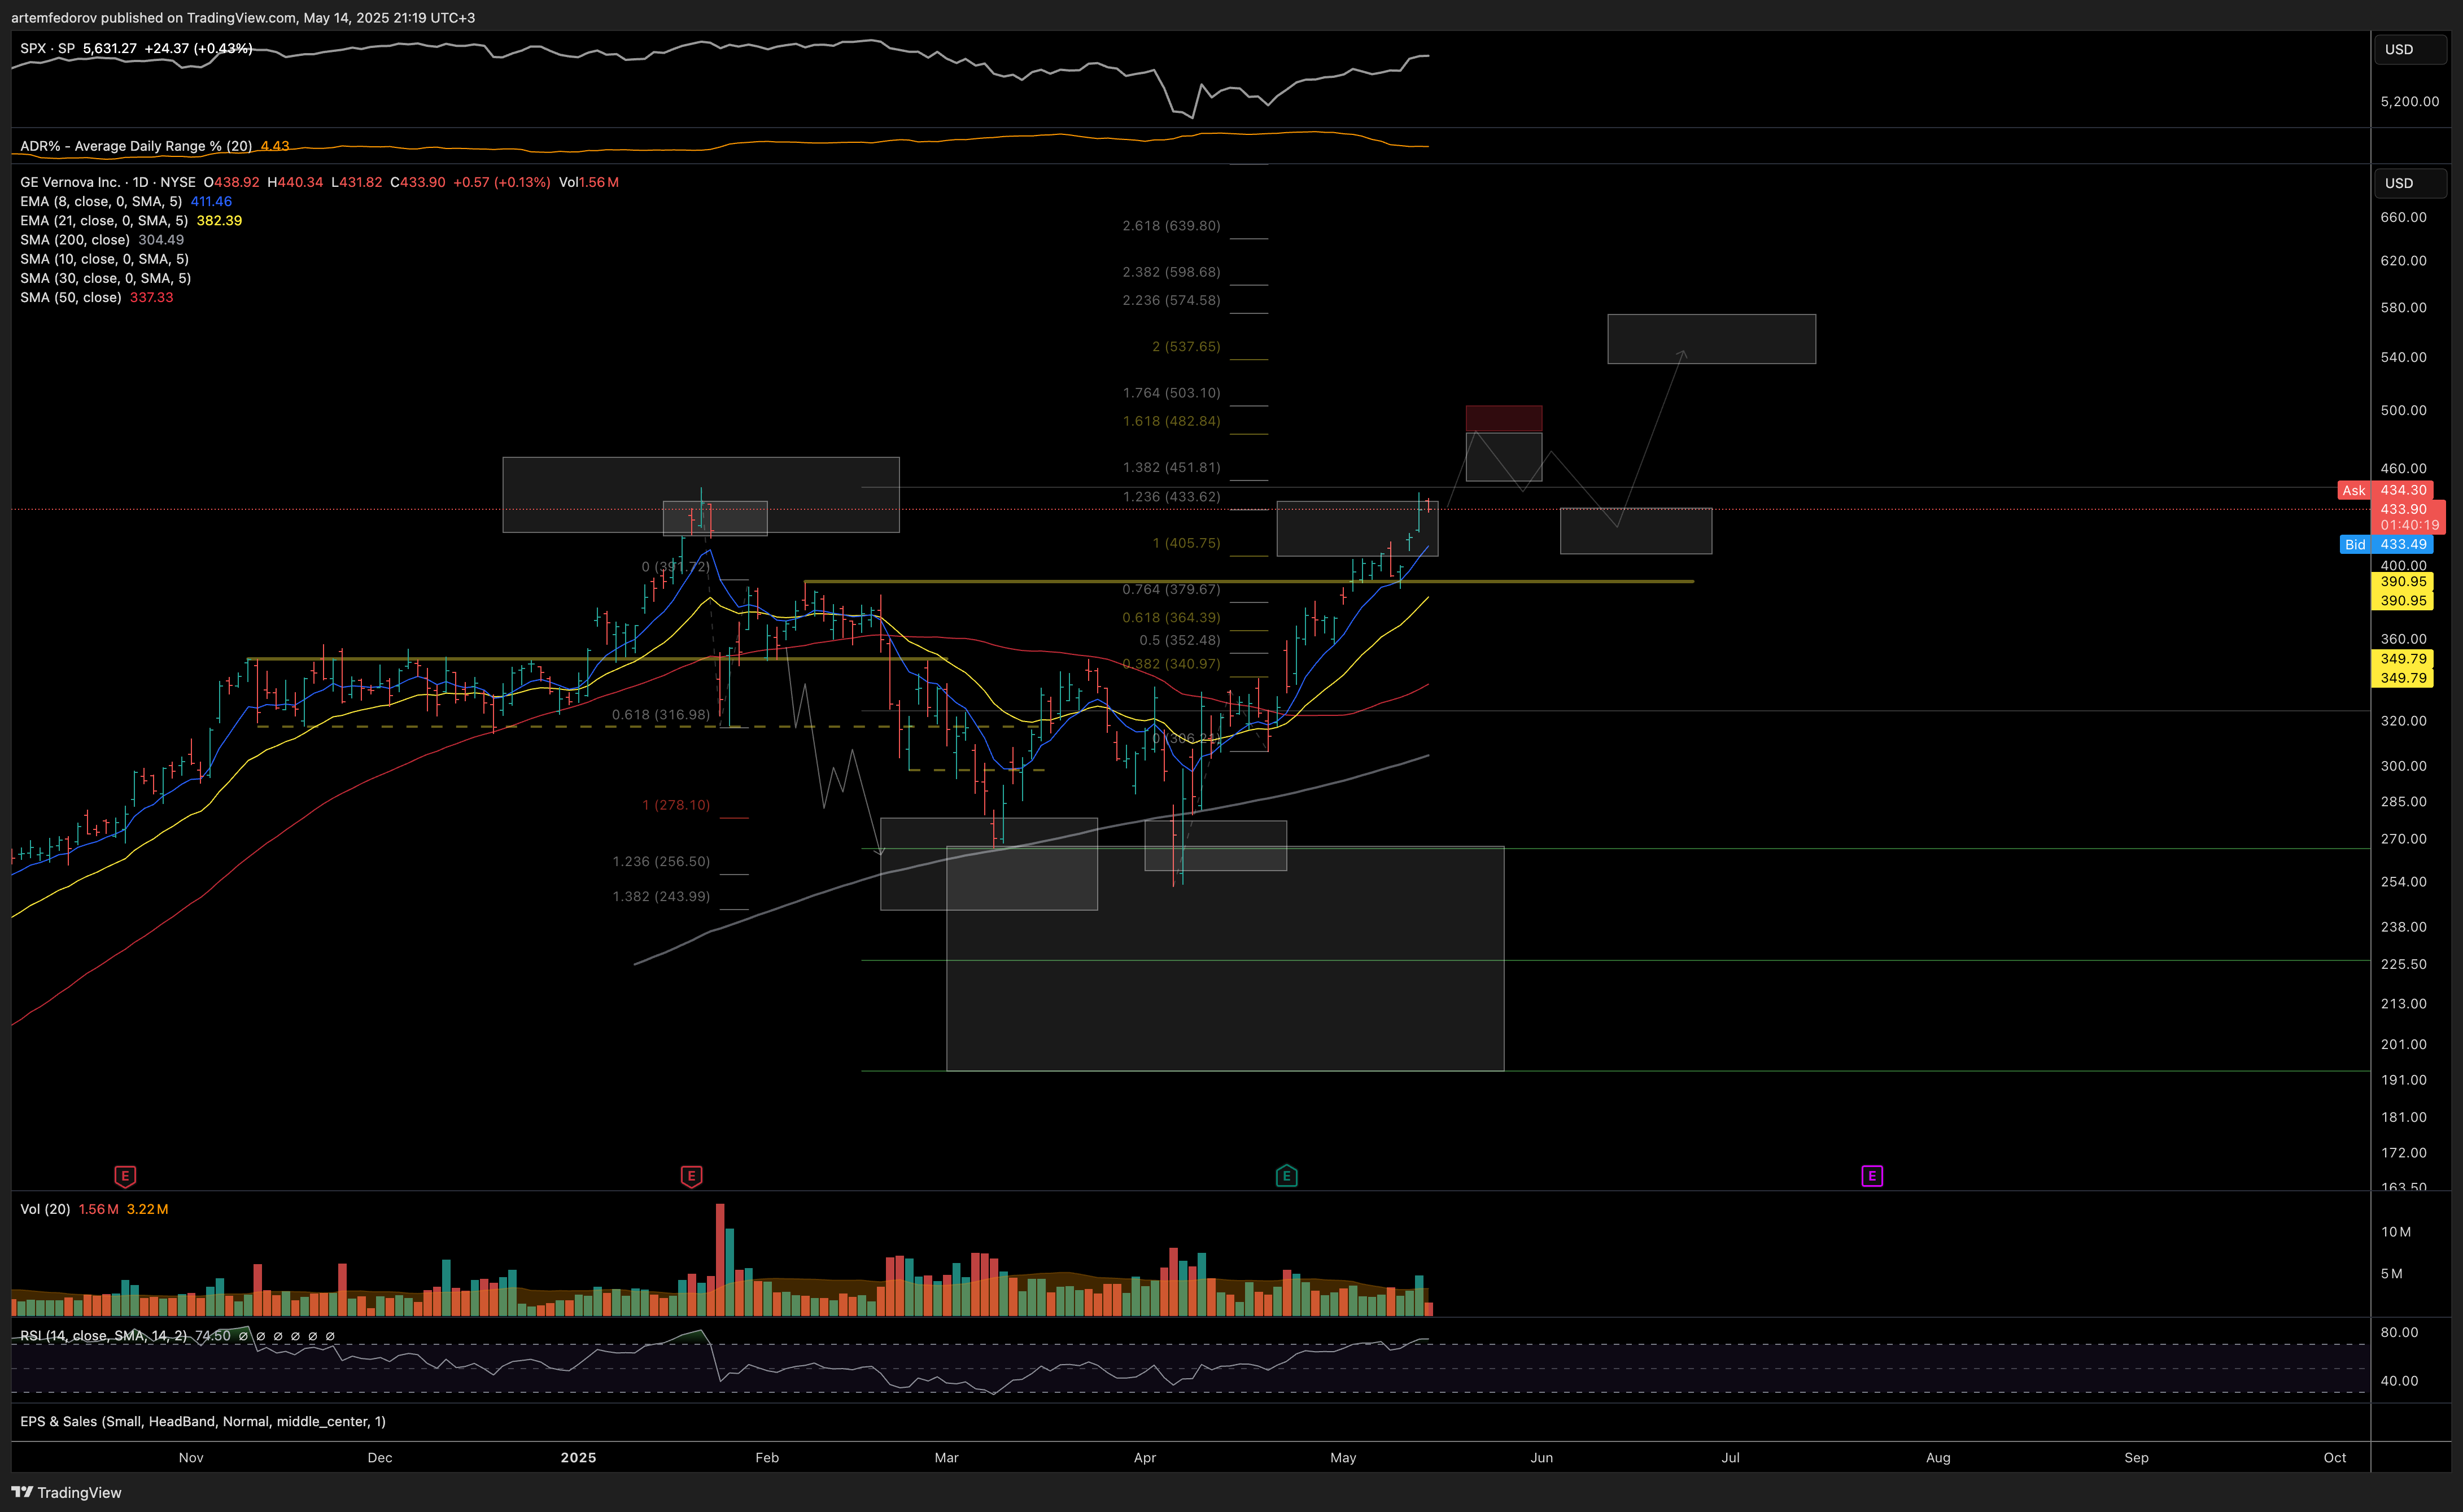Screen dimensions: 2463x1512
Task: Click the RSI value 74.50
Action: (213, 1335)
